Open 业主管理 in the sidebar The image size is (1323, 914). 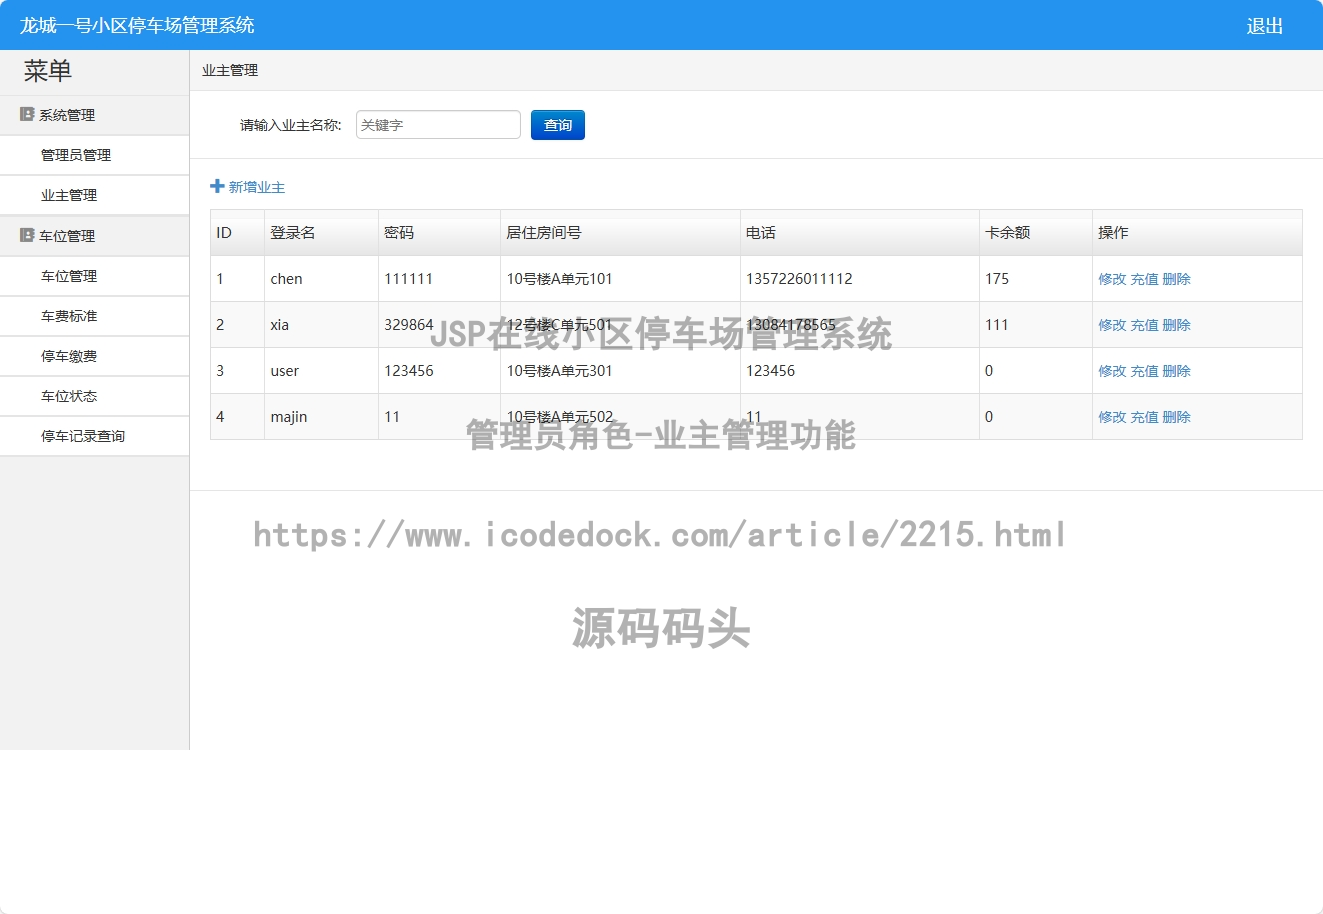[x=69, y=195]
